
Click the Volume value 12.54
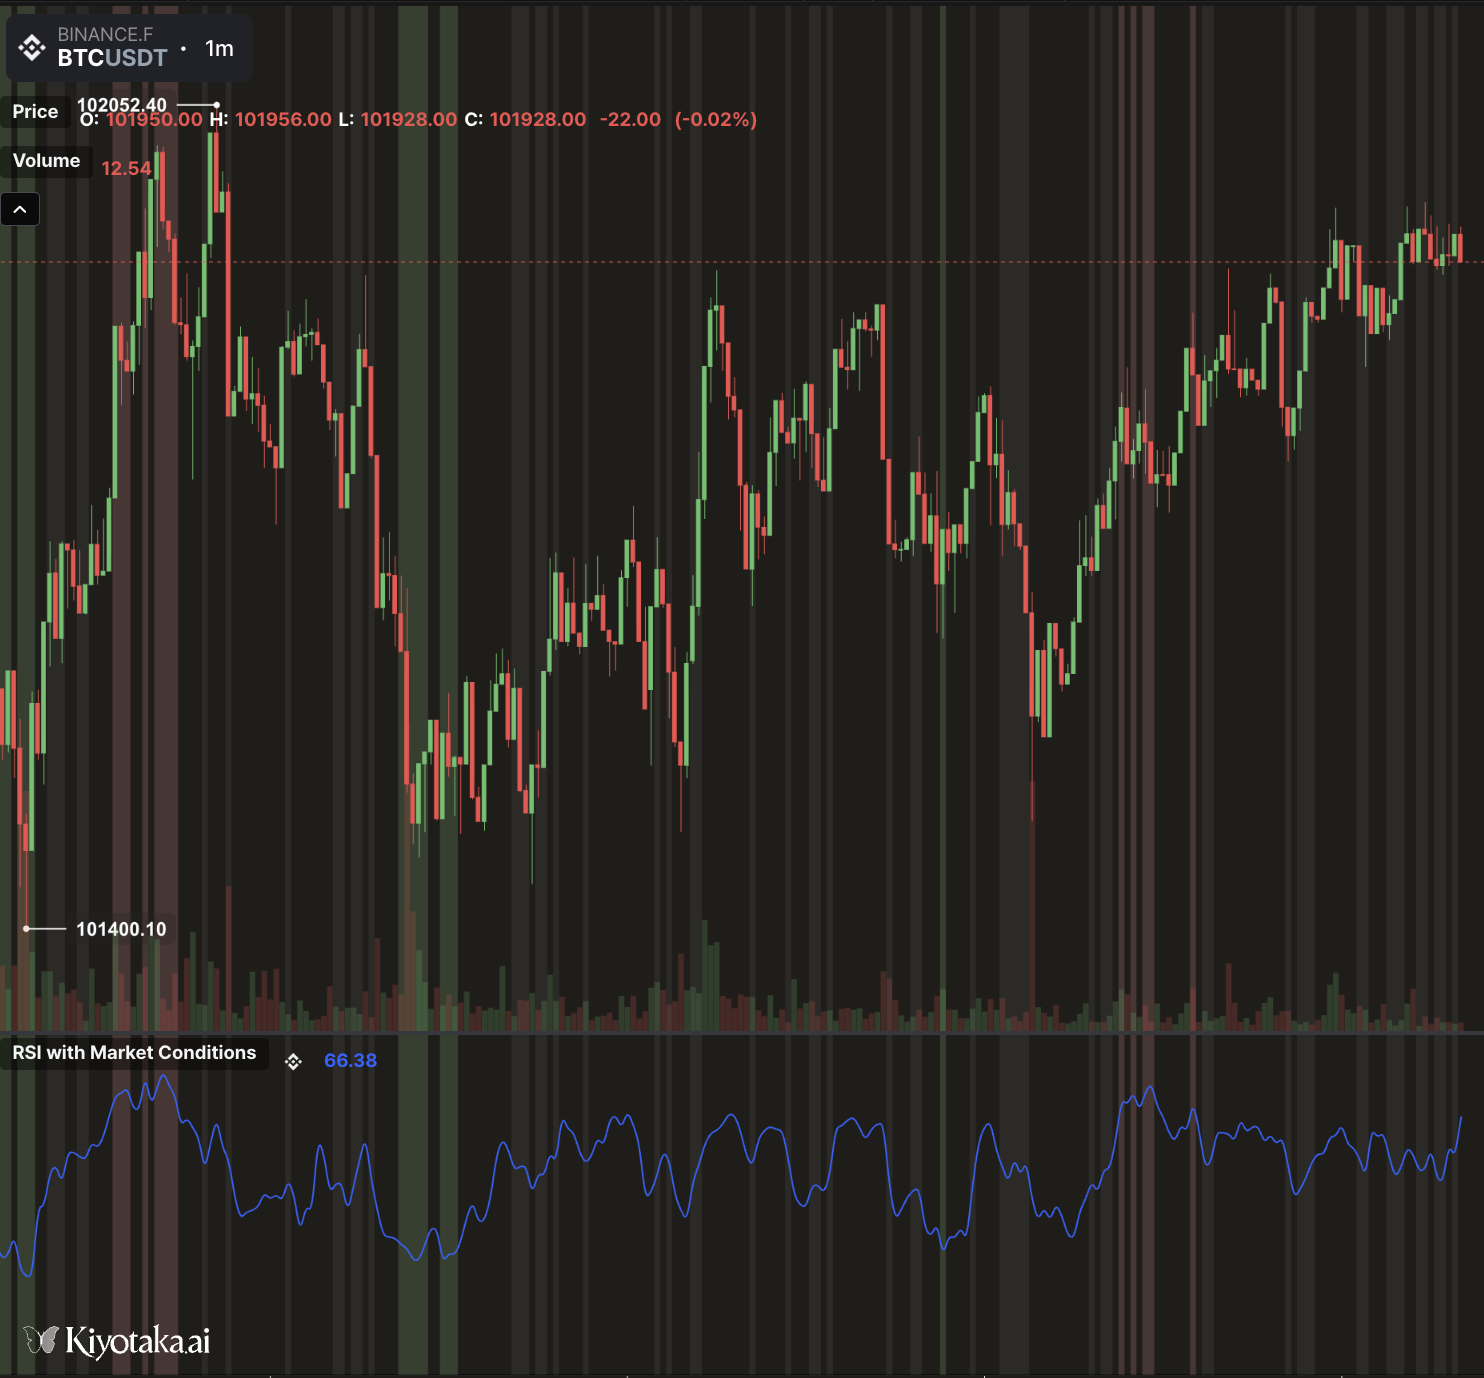pos(126,169)
